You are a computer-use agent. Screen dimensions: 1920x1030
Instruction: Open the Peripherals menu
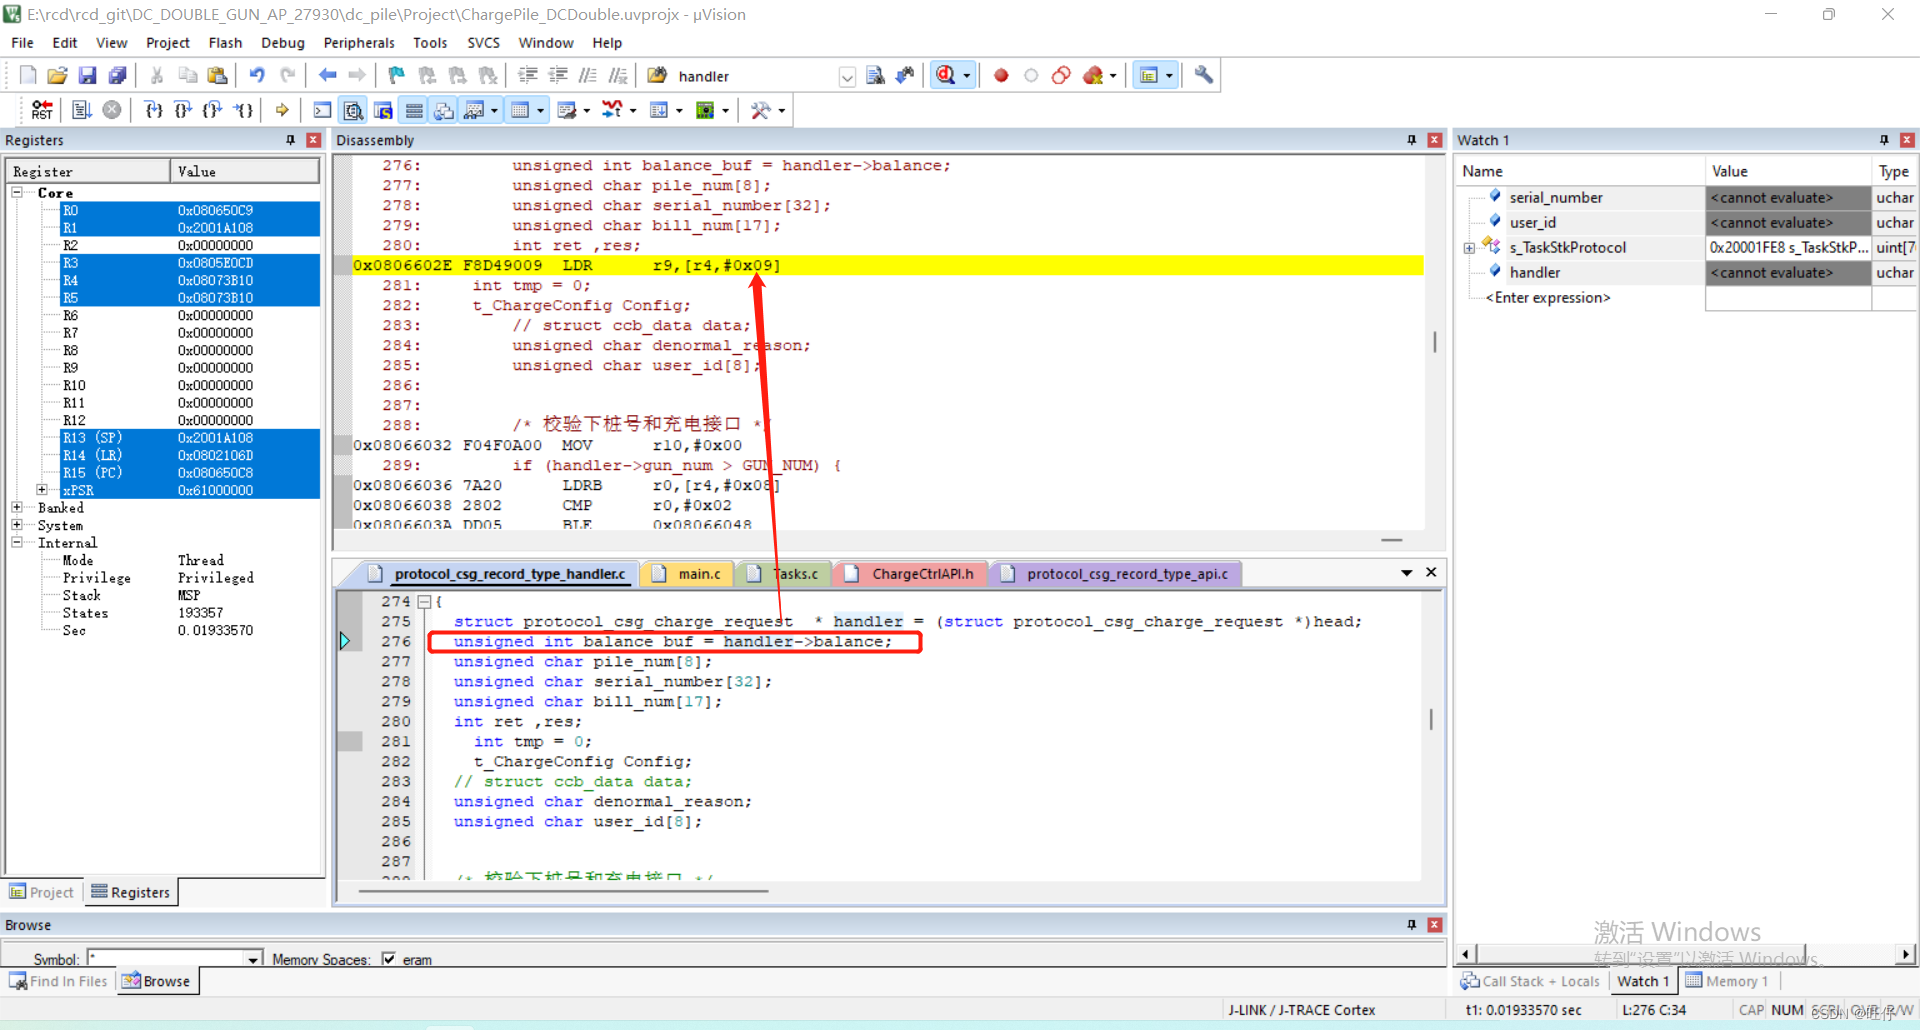[359, 43]
